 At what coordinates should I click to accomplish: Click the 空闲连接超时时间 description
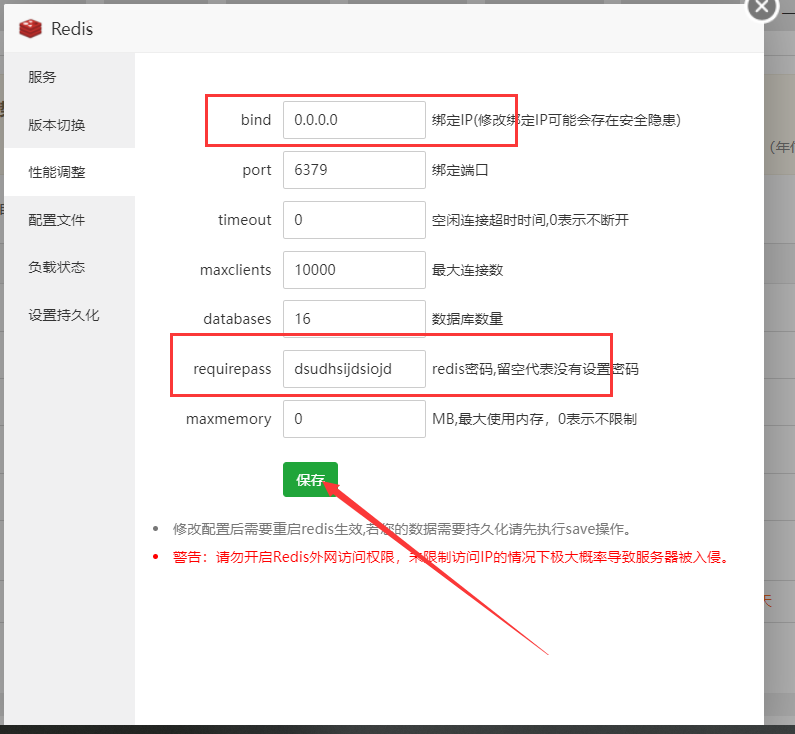[530, 219]
